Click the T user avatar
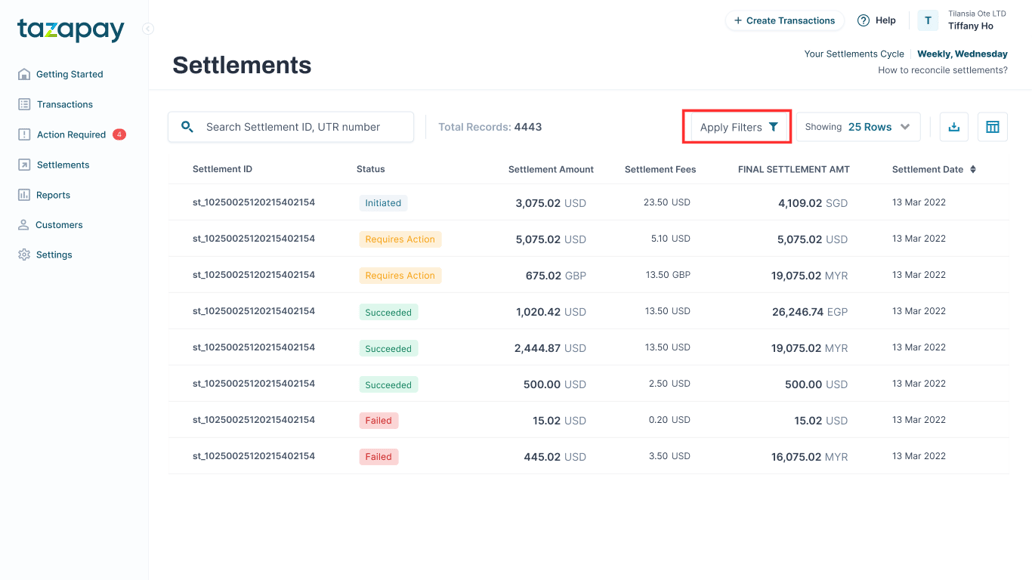This screenshot has height=580, width=1032. click(x=927, y=21)
